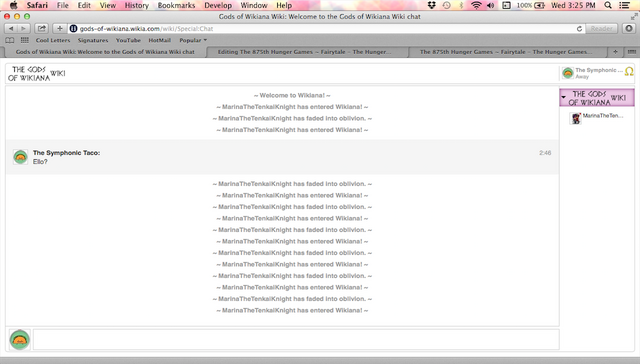Click the Bluetooth menu bar icon
The height and width of the screenshot is (364, 640).
(x=461, y=5)
